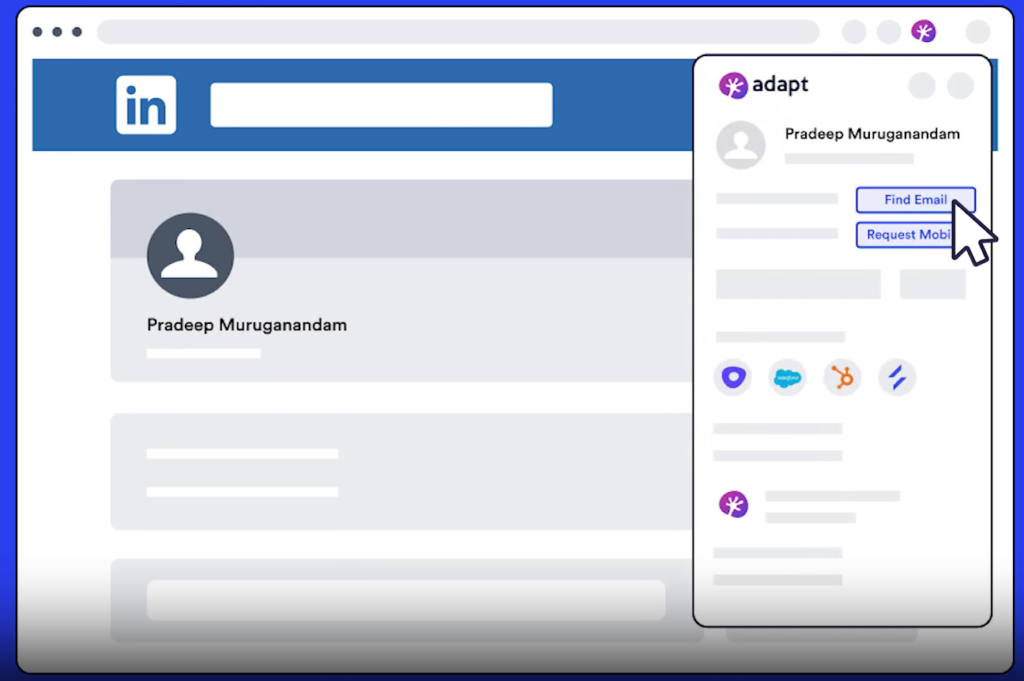1024x681 pixels.
Task: Click the LinkedIn search field
Action: pos(381,104)
